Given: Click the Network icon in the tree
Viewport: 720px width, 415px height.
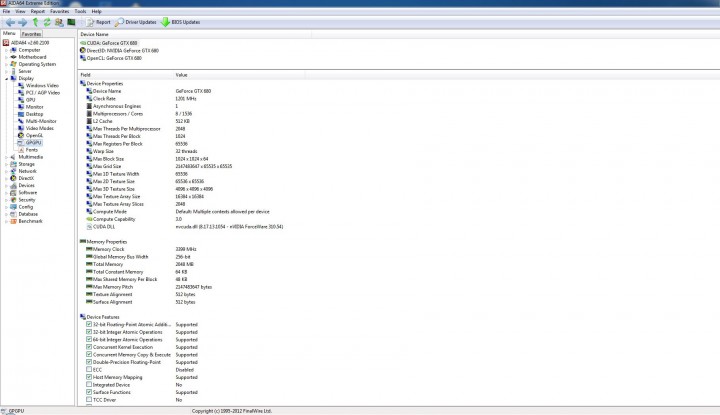Looking at the screenshot, I should pos(13,171).
